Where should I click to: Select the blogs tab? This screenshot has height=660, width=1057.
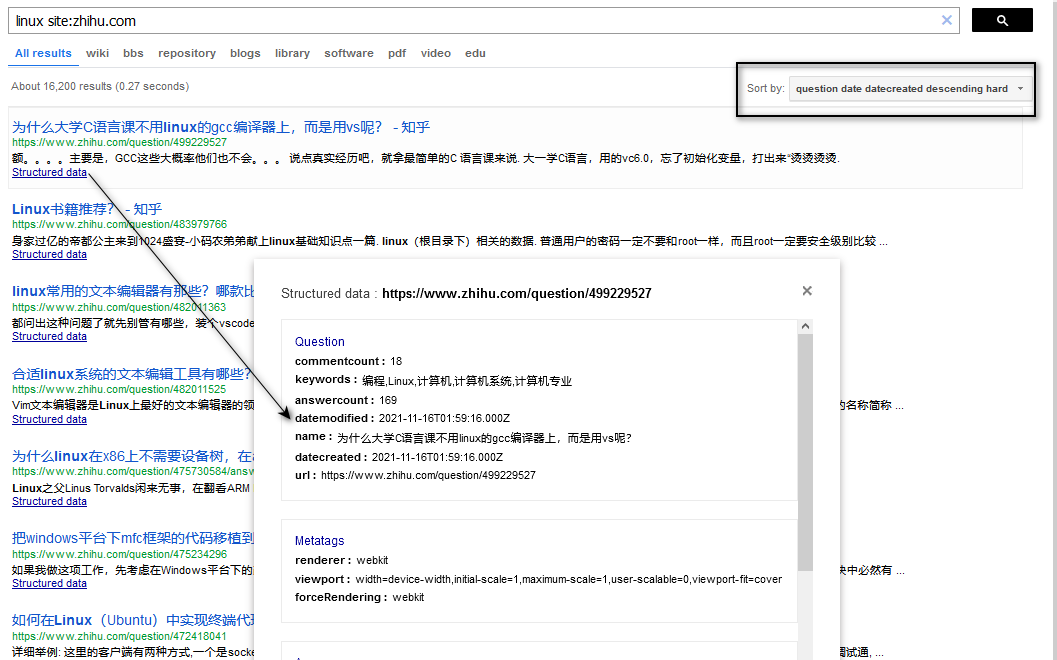(245, 53)
